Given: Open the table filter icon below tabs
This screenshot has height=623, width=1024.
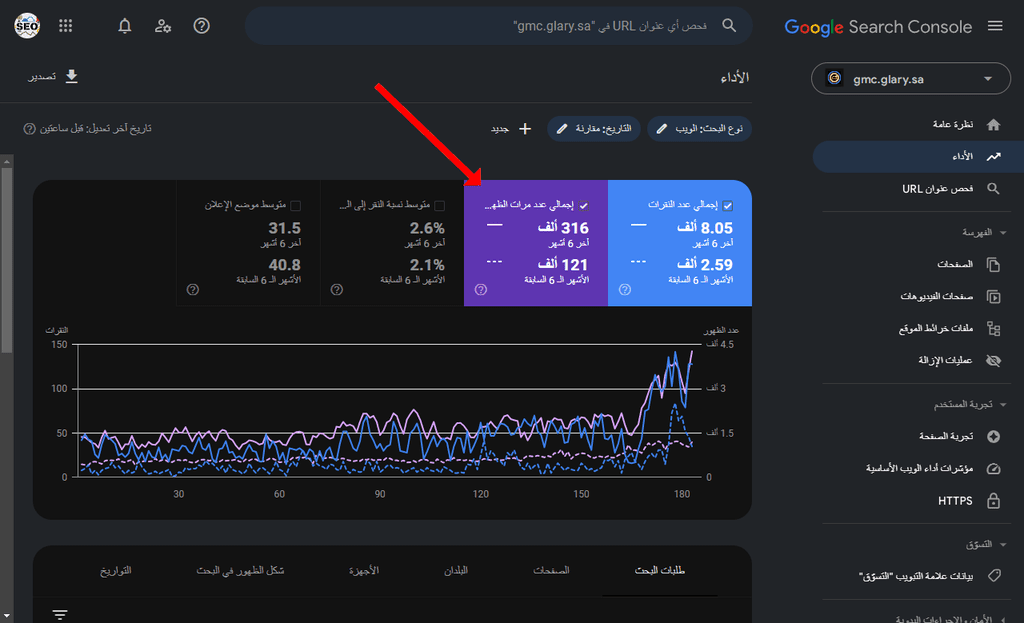Looking at the screenshot, I should tap(60, 615).
